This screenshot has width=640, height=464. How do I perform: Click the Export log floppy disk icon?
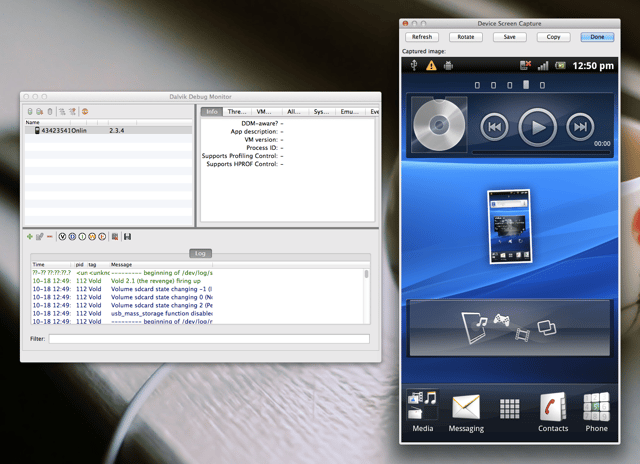tap(127, 237)
